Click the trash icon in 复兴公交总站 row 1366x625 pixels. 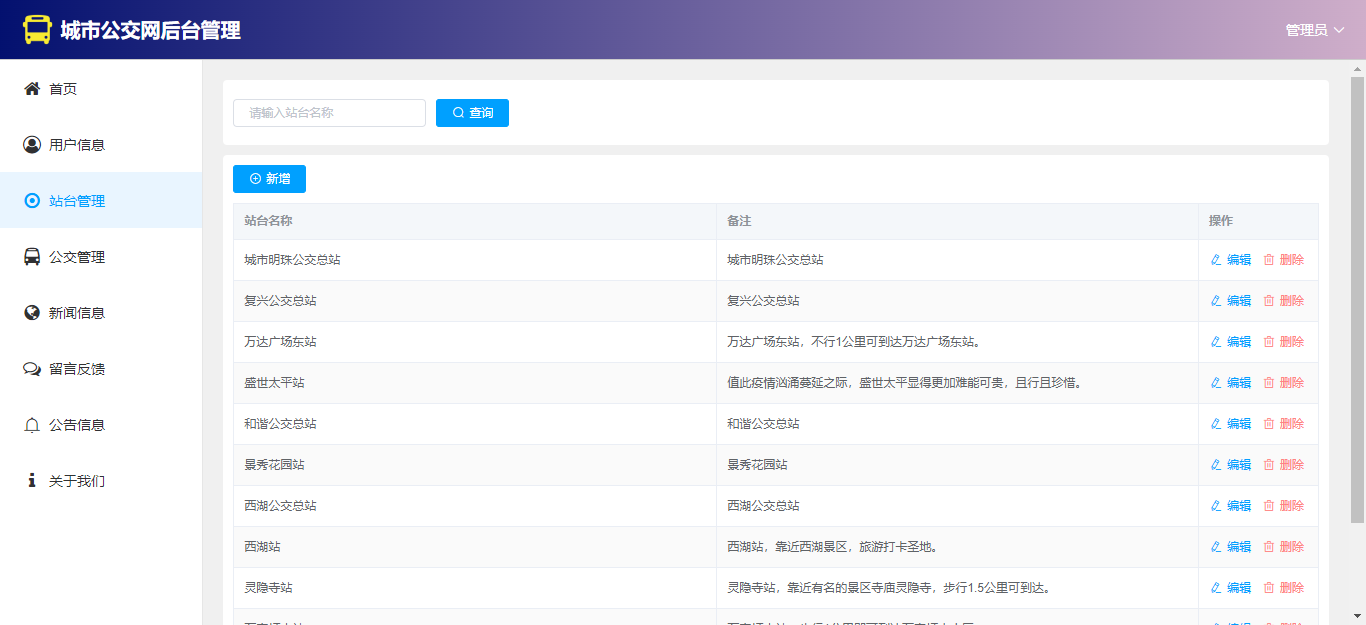[1269, 301]
